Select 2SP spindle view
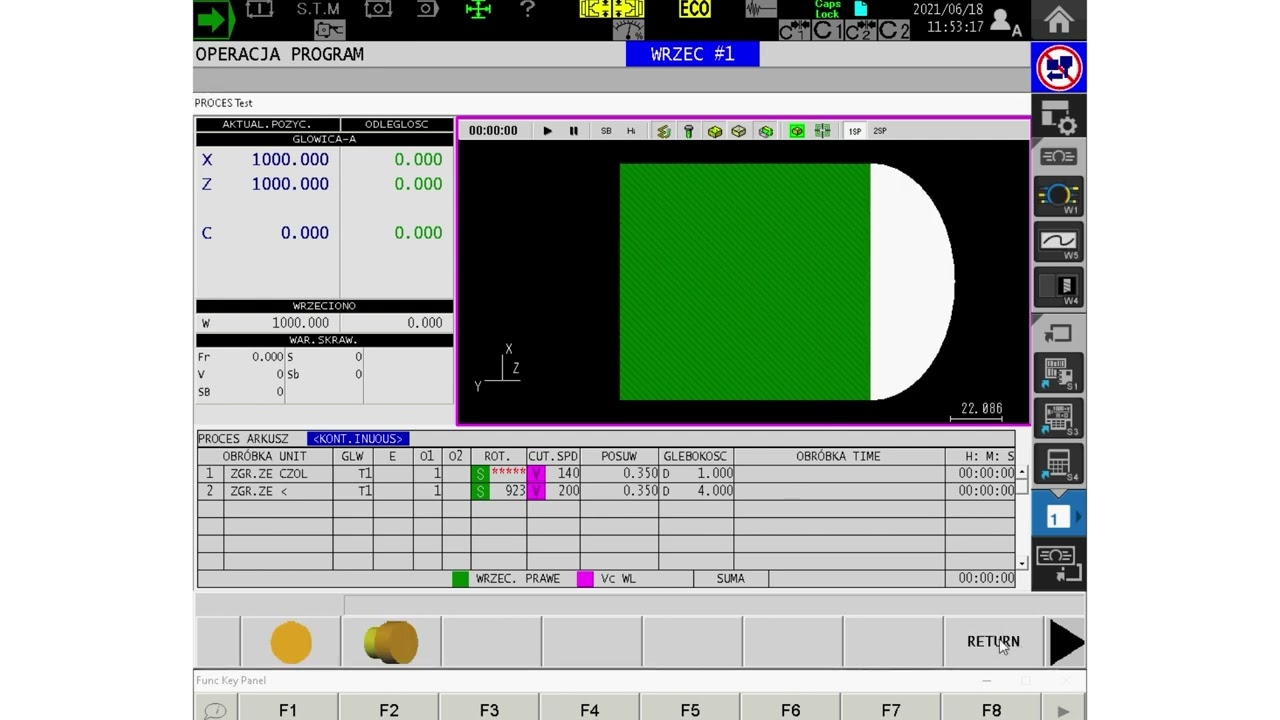The height and width of the screenshot is (720, 1280). (880, 131)
